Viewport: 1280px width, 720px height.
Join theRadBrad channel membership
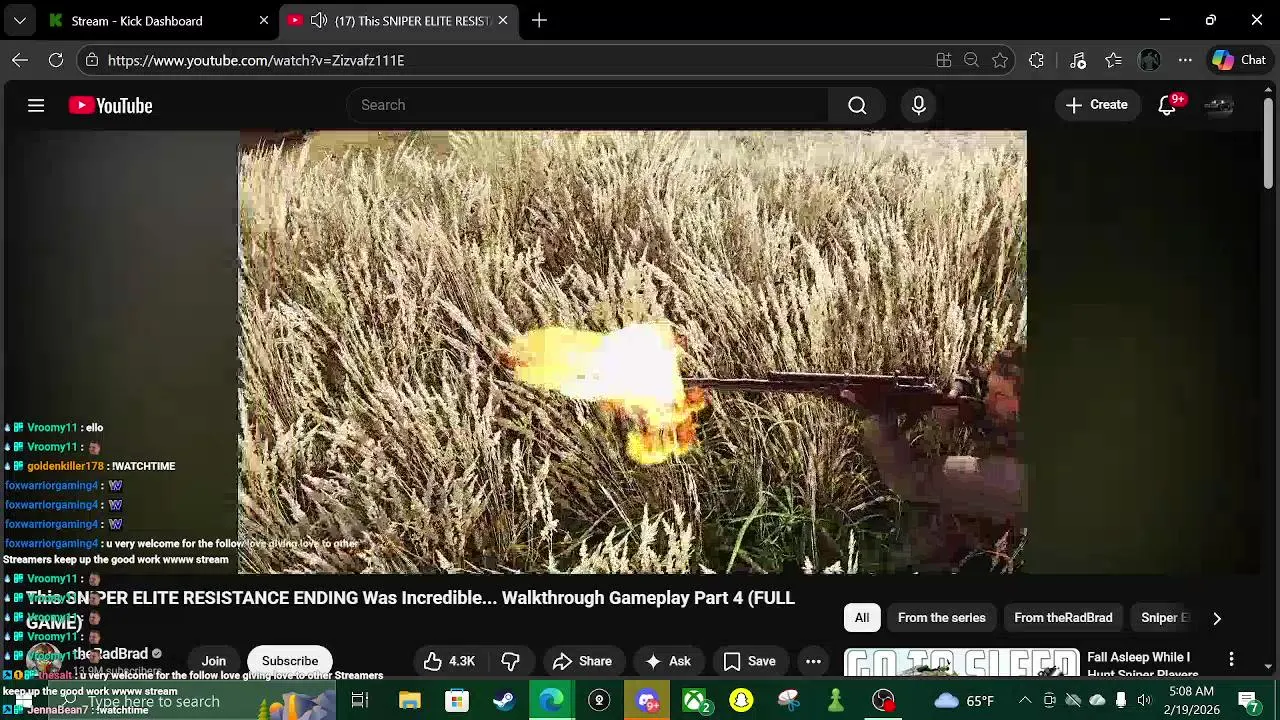coord(214,661)
